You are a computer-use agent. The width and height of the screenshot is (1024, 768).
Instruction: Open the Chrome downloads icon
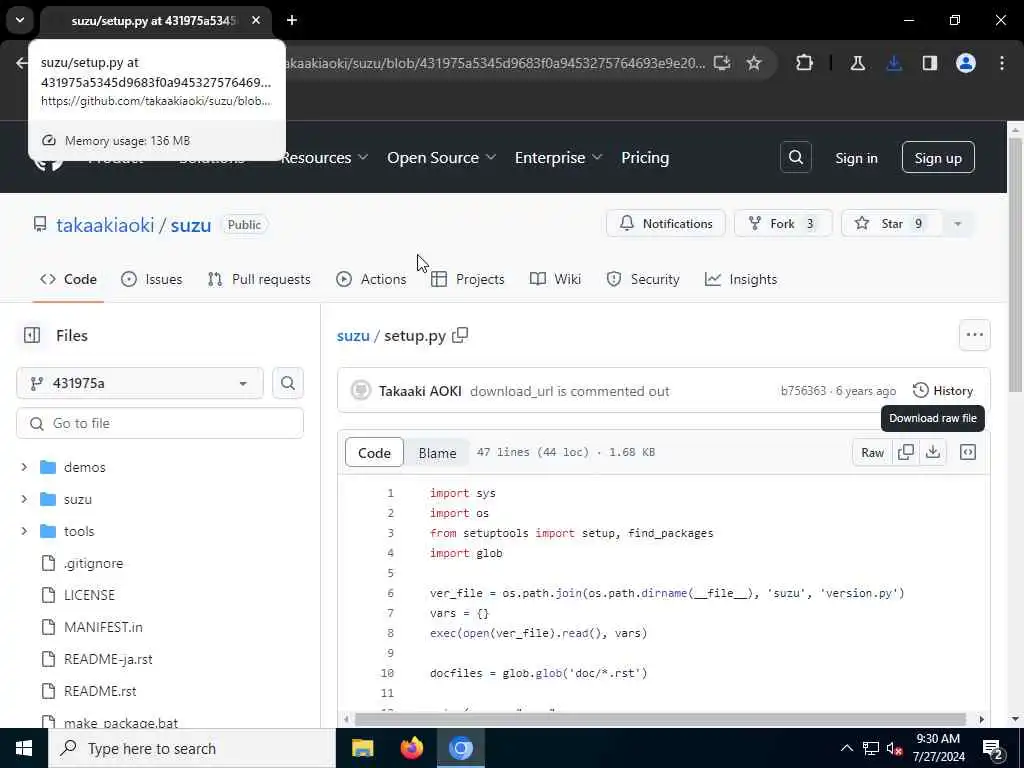tap(894, 63)
